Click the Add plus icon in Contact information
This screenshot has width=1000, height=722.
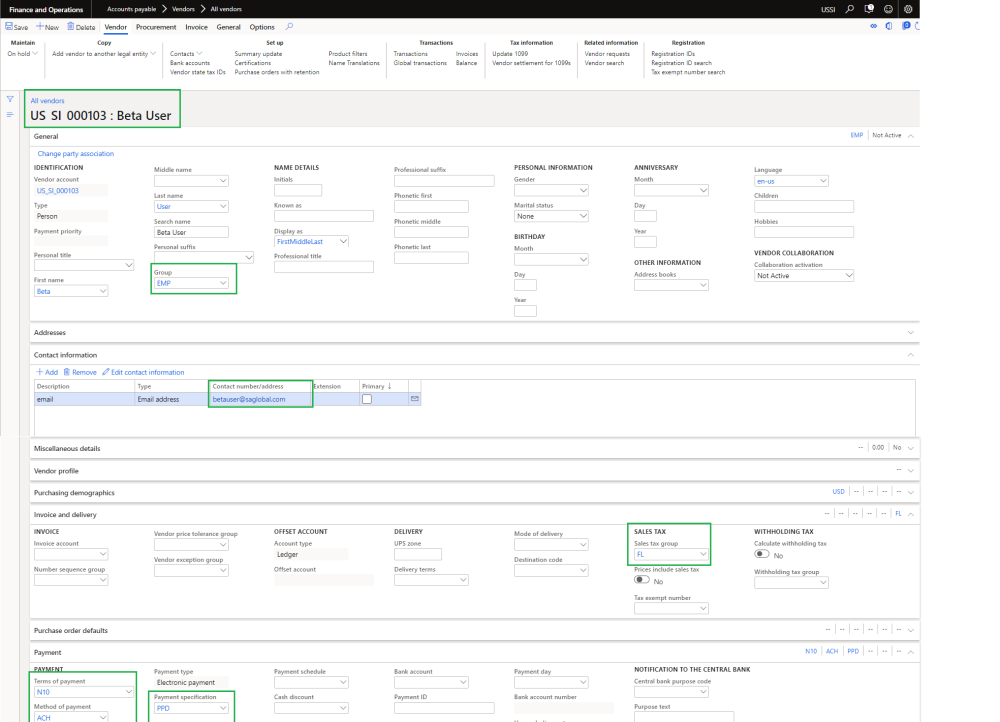click(40, 372)
